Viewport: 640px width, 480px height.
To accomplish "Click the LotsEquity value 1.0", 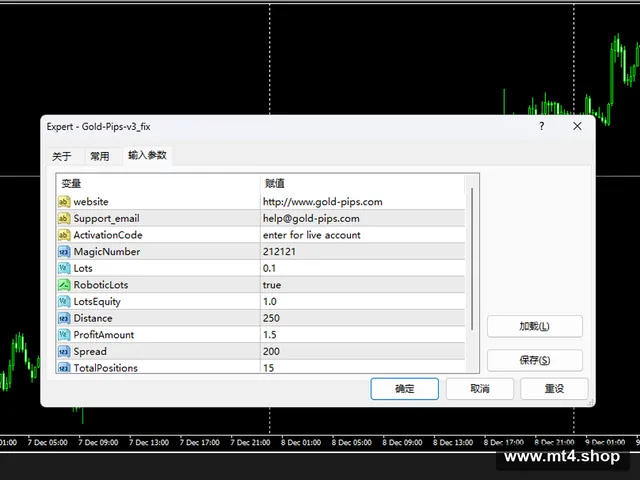I will pyautogui.click(x=270, y=302).
